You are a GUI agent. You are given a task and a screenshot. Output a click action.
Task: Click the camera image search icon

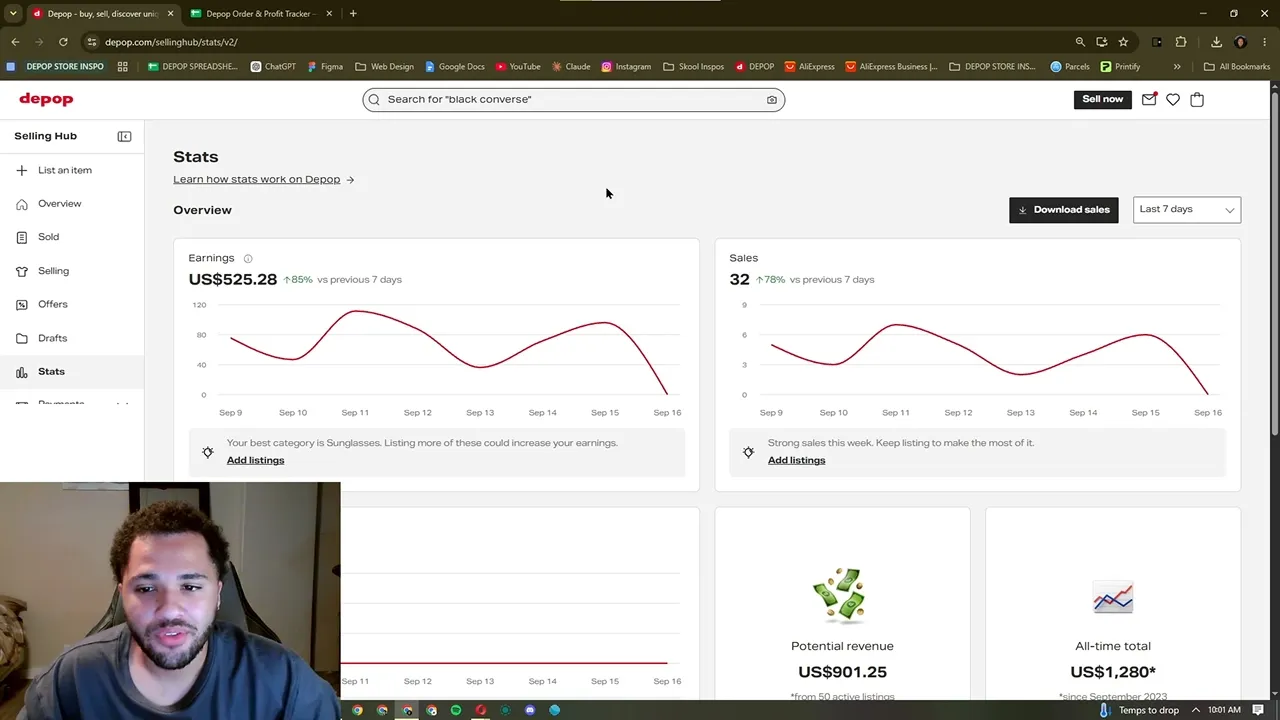click(772, 99)
